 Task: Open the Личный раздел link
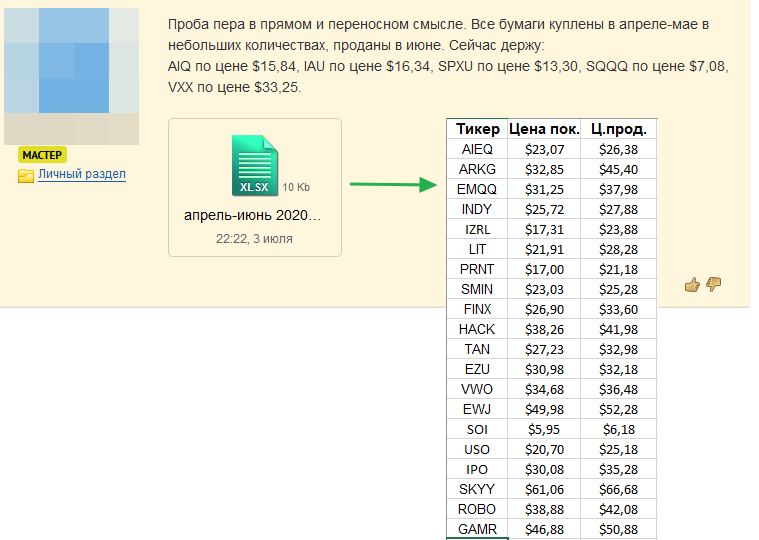tap(82, 175)
